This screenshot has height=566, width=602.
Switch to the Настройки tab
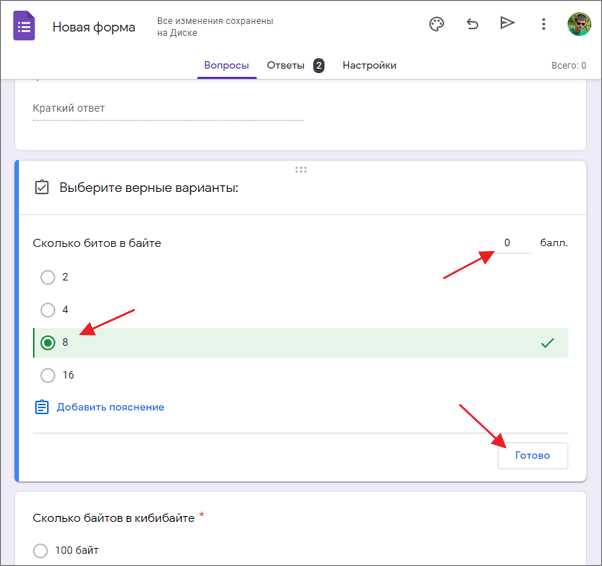click(369, 65)
